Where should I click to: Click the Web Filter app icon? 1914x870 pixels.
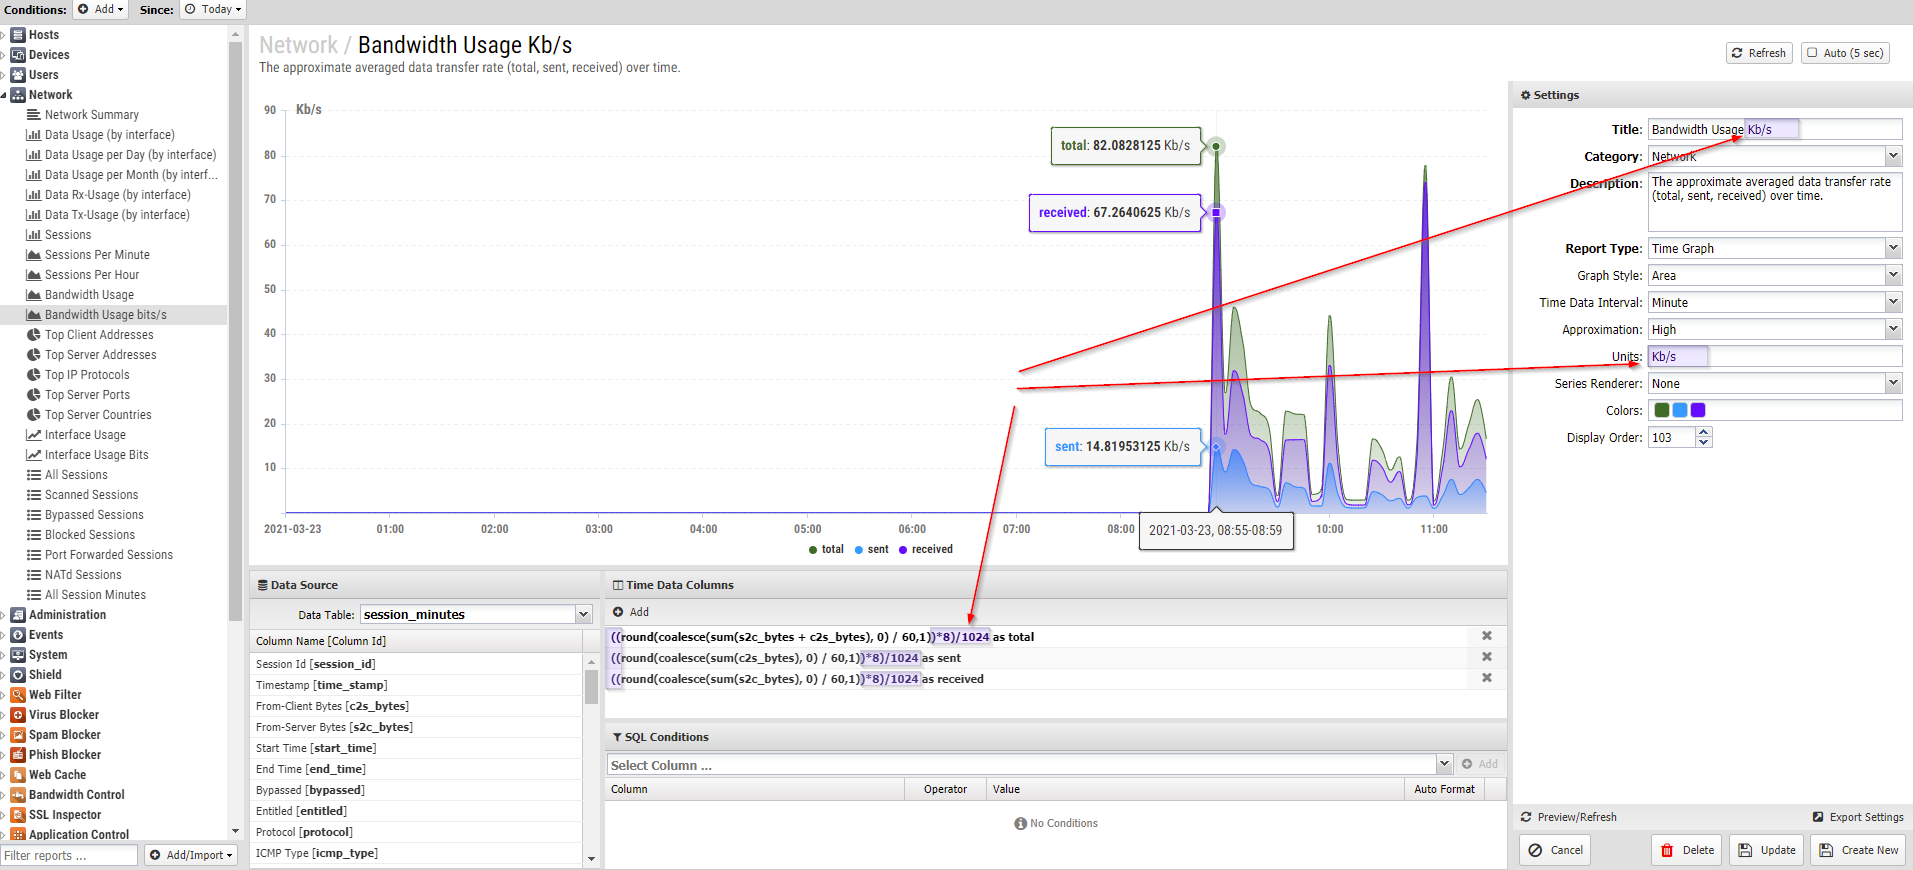pos(18,695)
